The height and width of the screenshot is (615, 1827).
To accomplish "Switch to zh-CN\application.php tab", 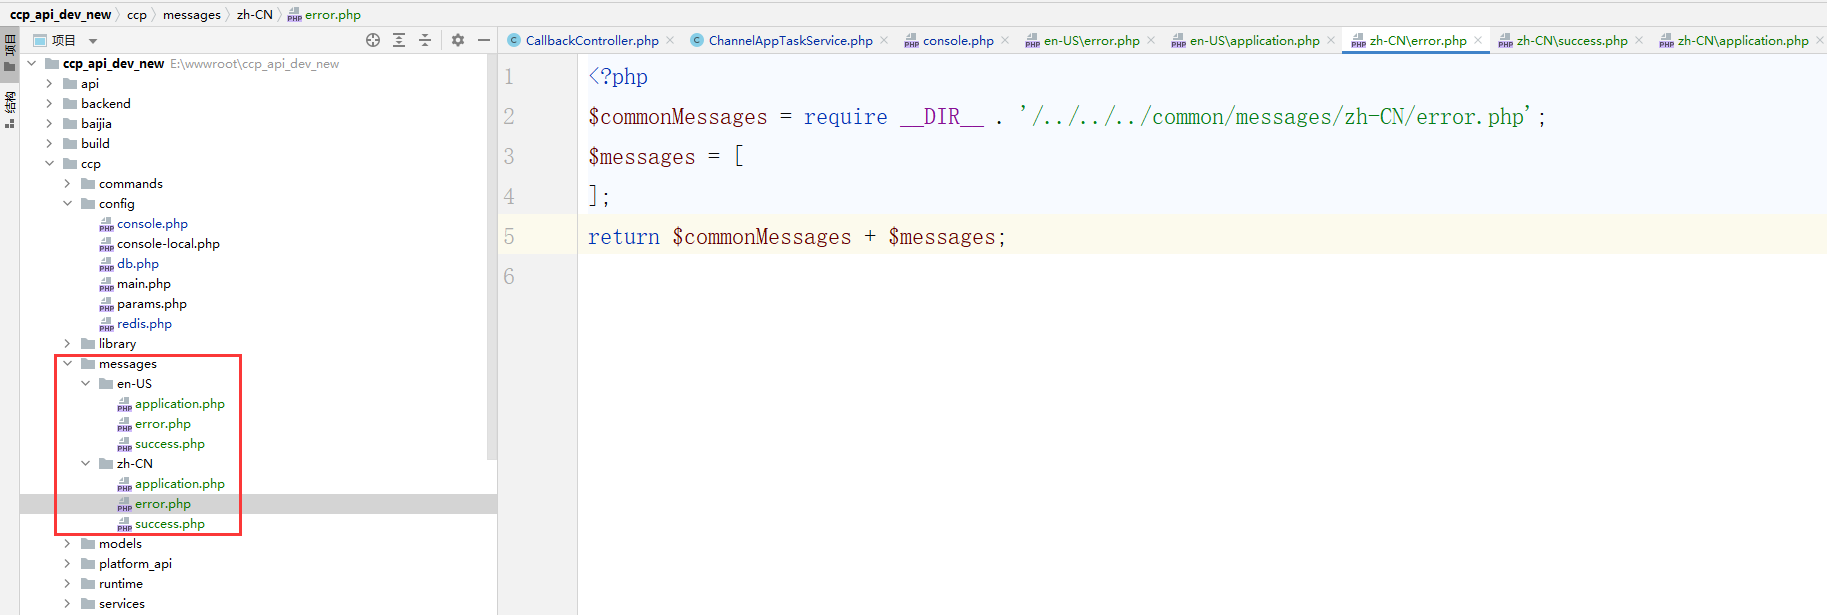I will [x=1742, y=40].
